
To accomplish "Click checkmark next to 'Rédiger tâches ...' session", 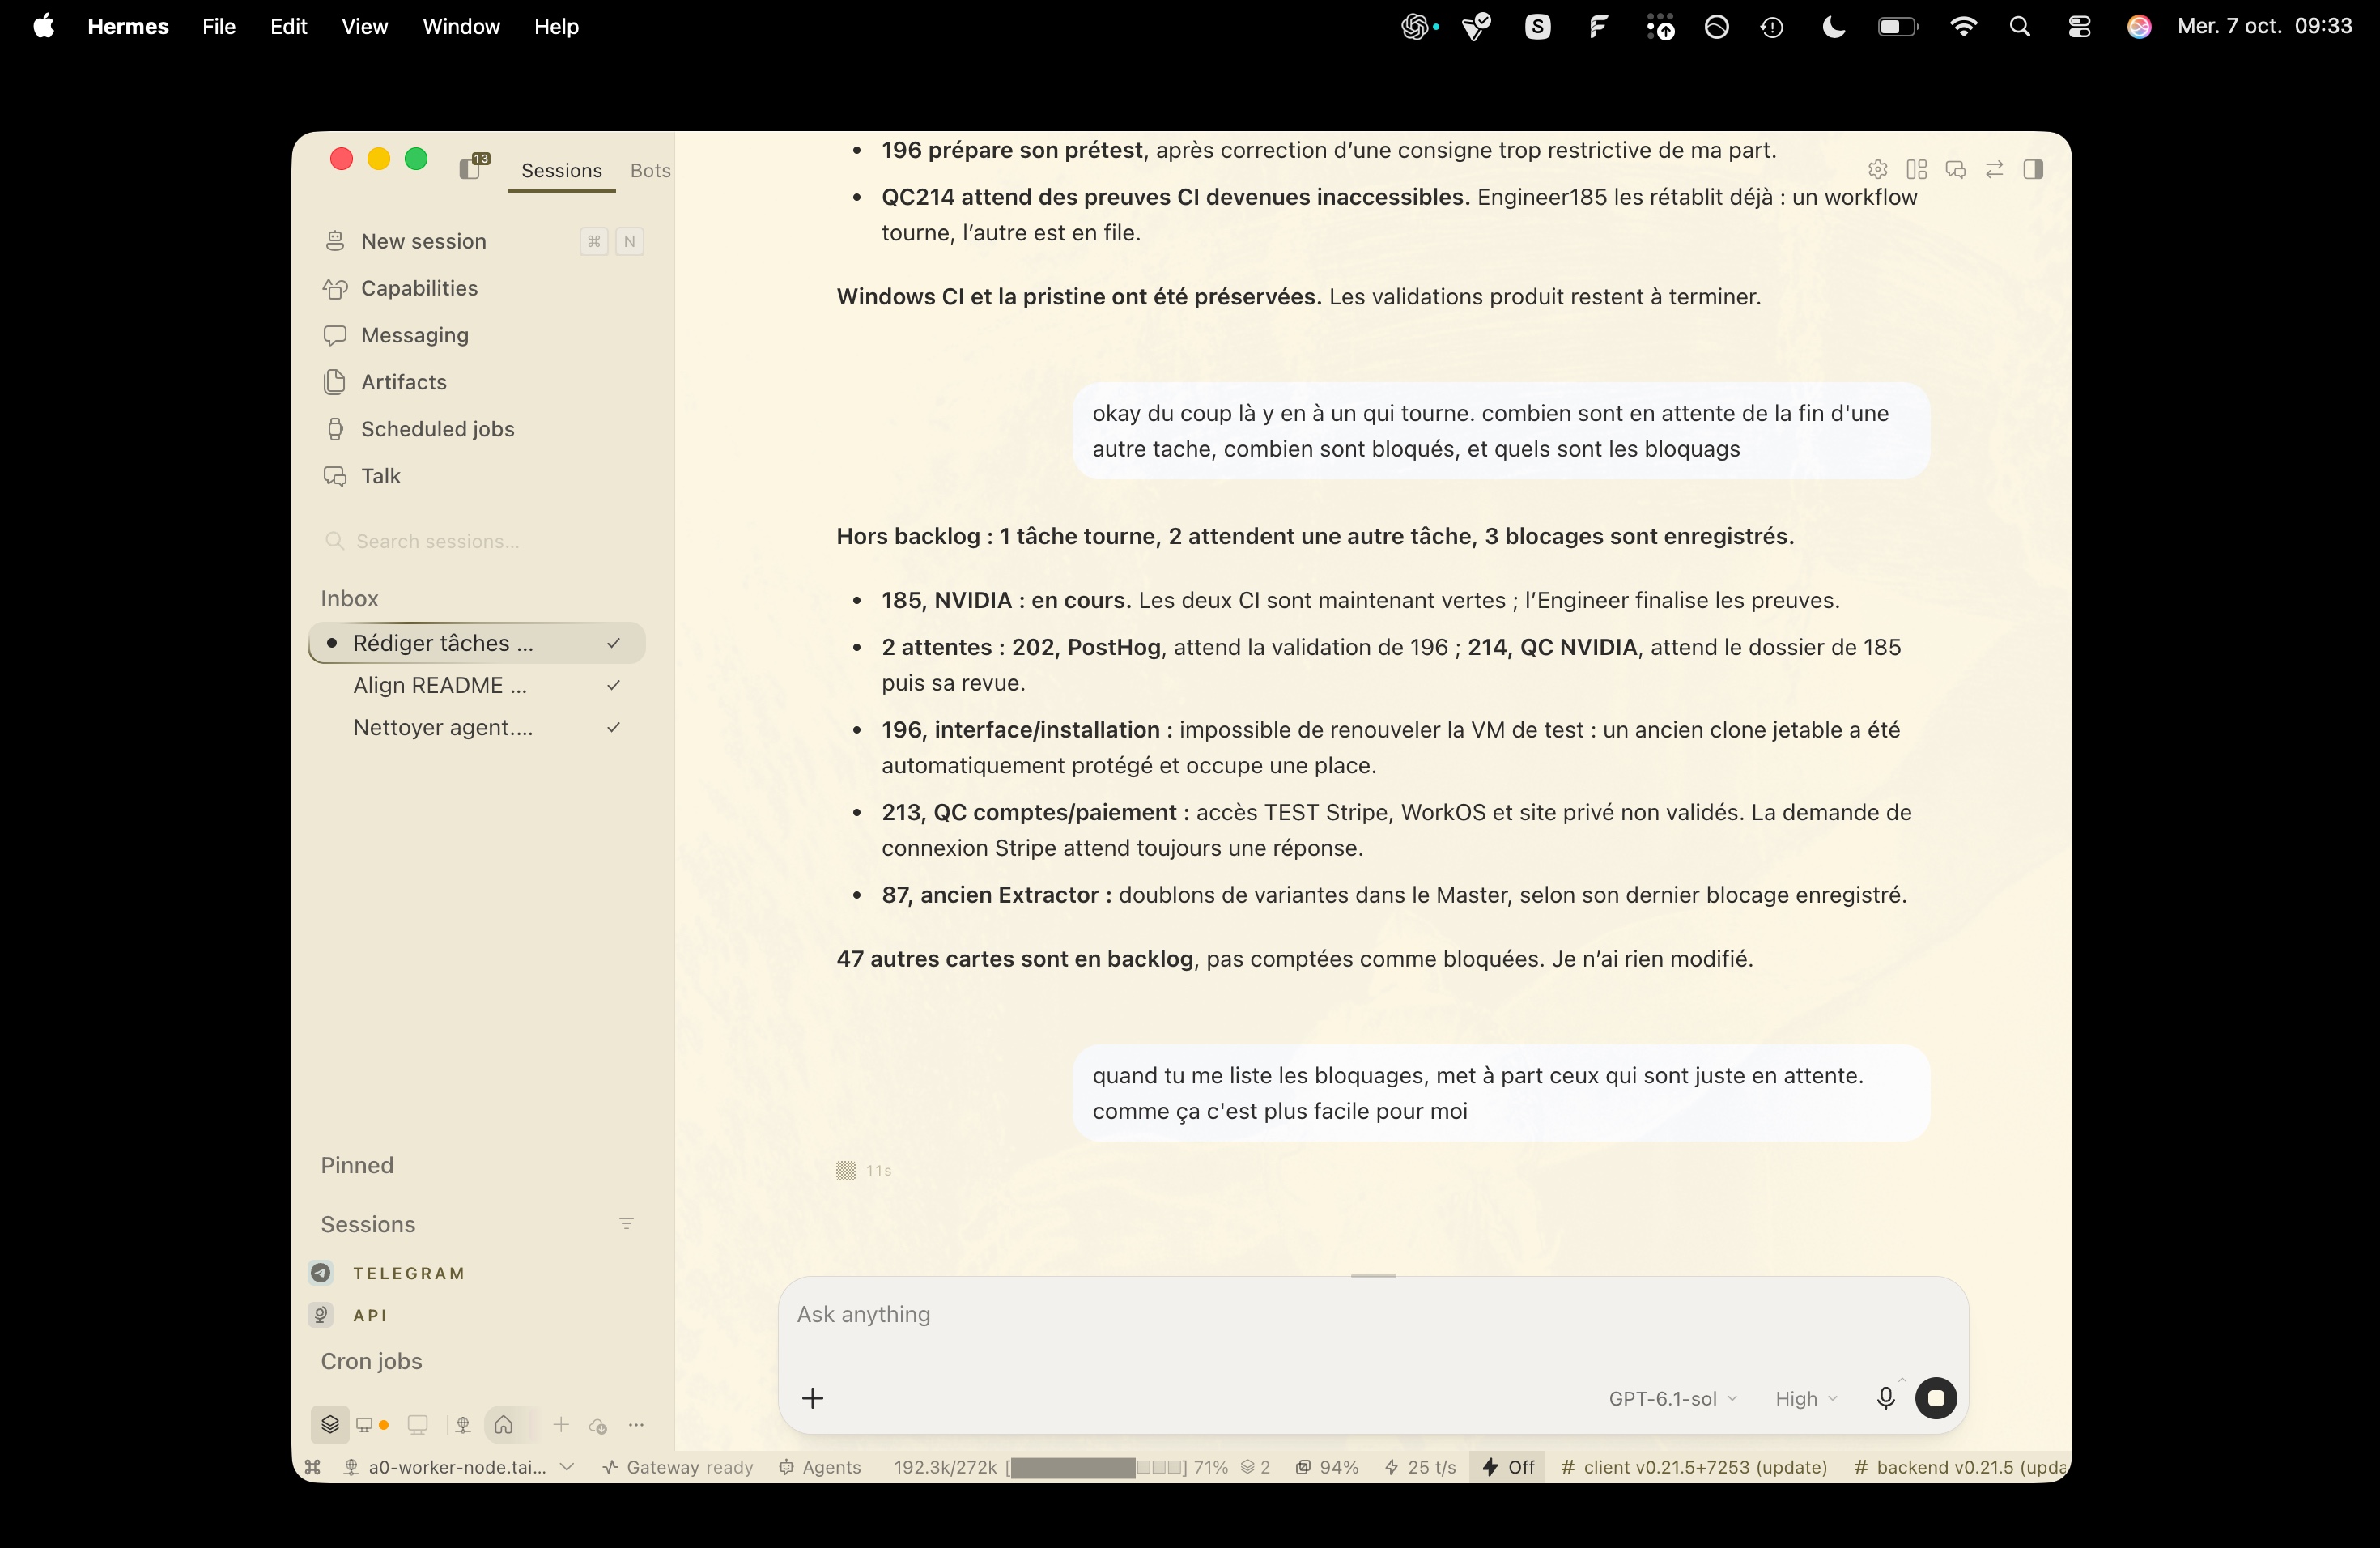I will point(614,643).
